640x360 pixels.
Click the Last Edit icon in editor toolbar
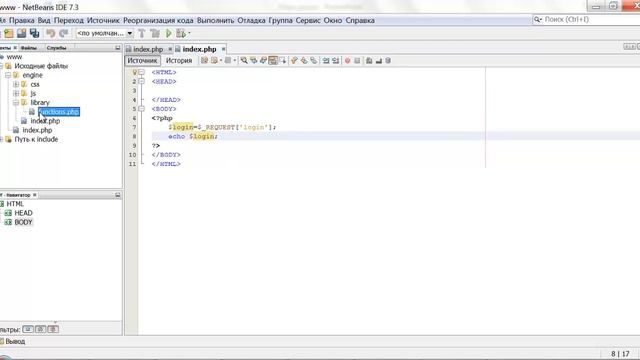[204, 60]
